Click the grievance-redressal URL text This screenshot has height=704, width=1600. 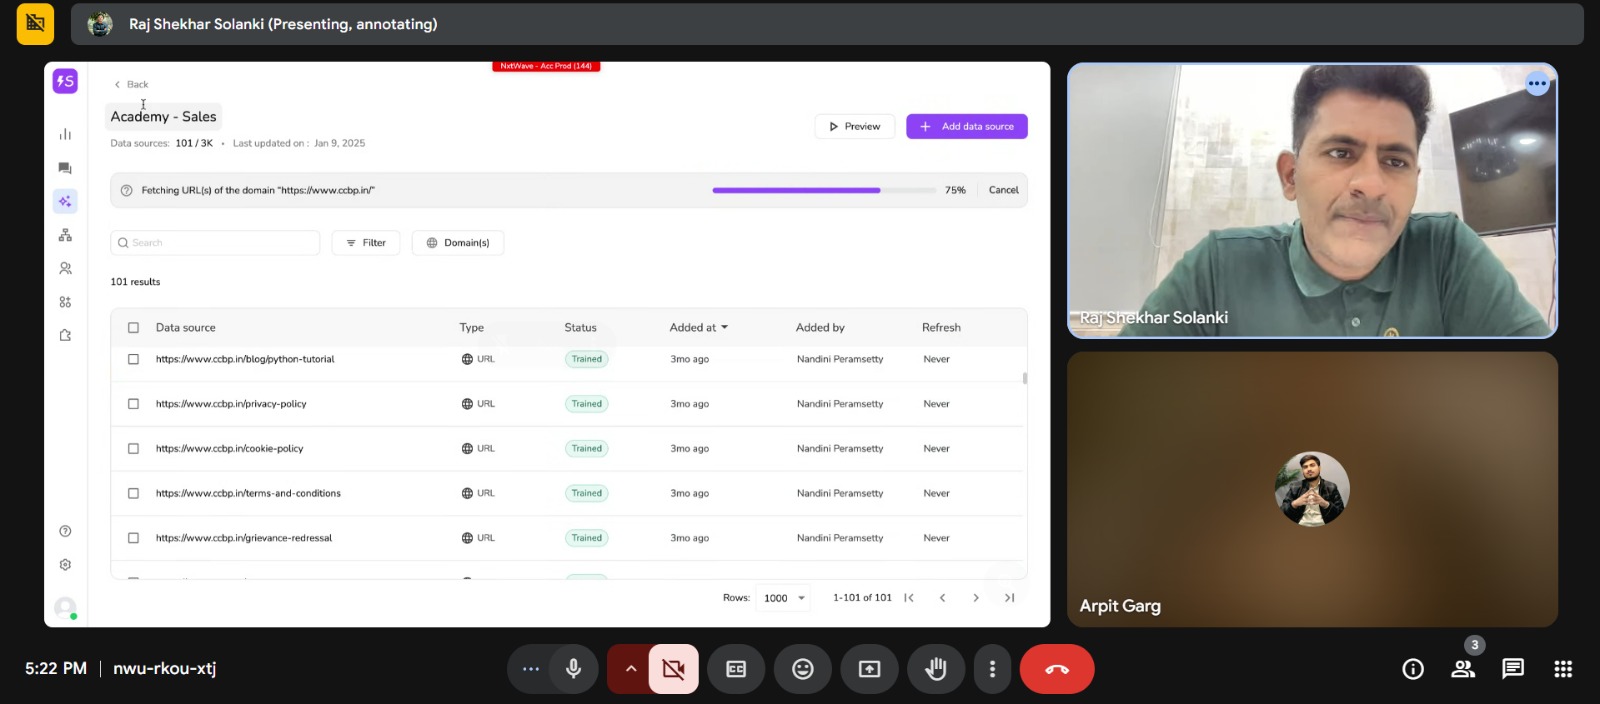(x=244, y=538)
